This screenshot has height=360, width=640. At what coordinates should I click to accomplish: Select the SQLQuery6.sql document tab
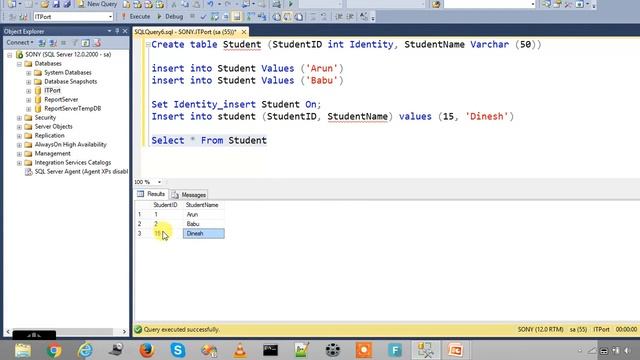[185, 31]
